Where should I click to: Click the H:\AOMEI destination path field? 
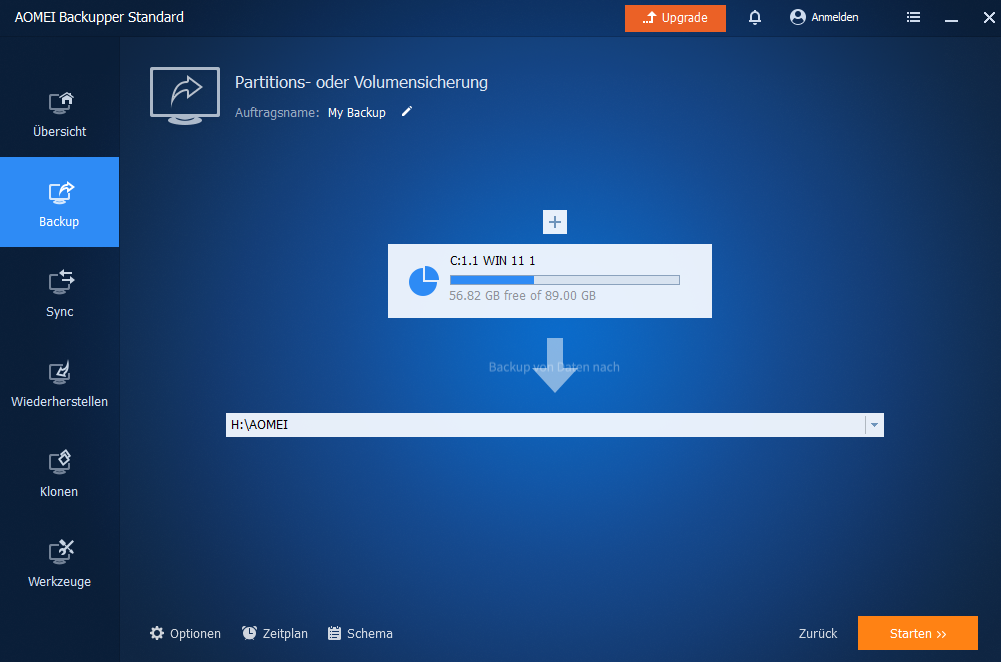[x=545, y=425]
